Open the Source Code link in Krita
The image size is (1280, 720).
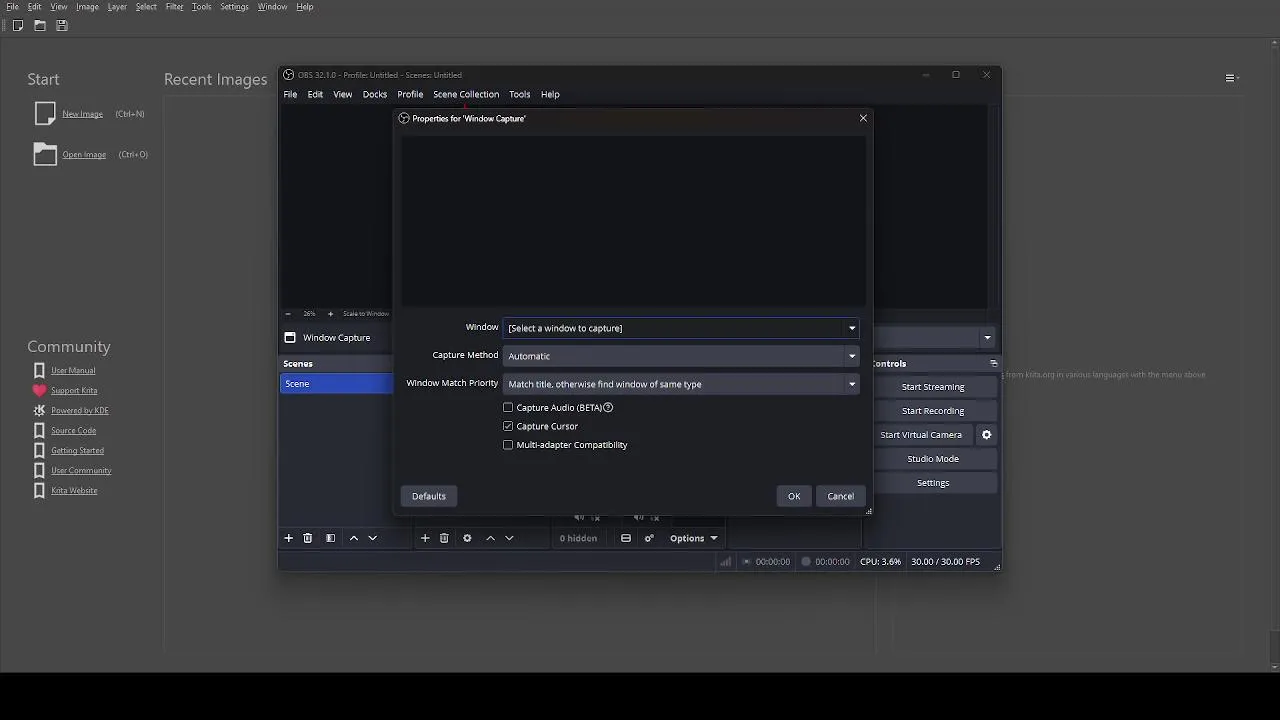pos(73,431)
